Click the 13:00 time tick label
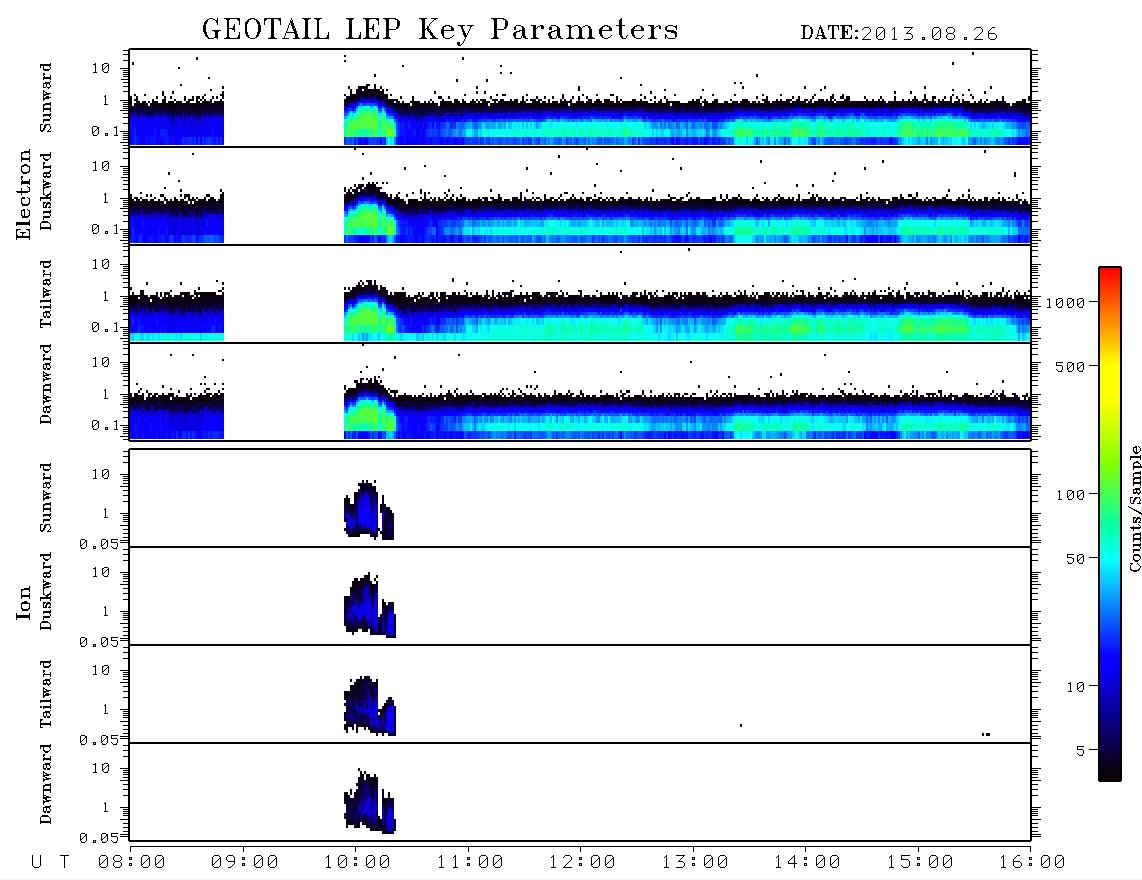Screen dimensions: 1142x880 pyautogui.click(x=695, y=863)
